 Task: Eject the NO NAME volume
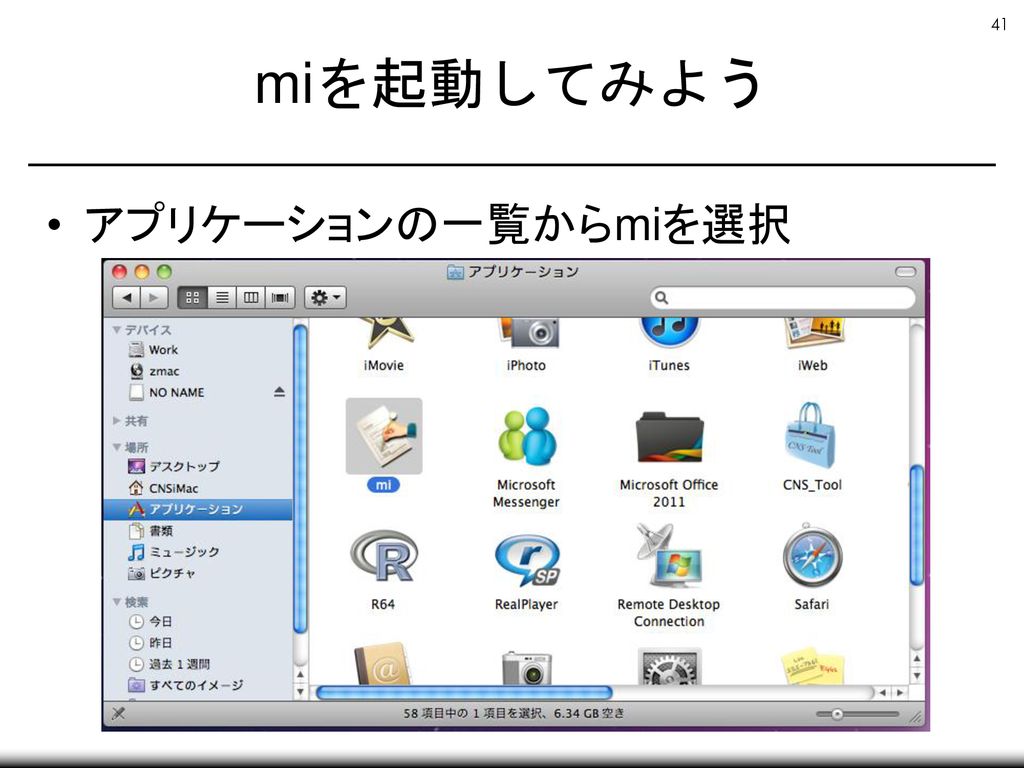(280, 392)
